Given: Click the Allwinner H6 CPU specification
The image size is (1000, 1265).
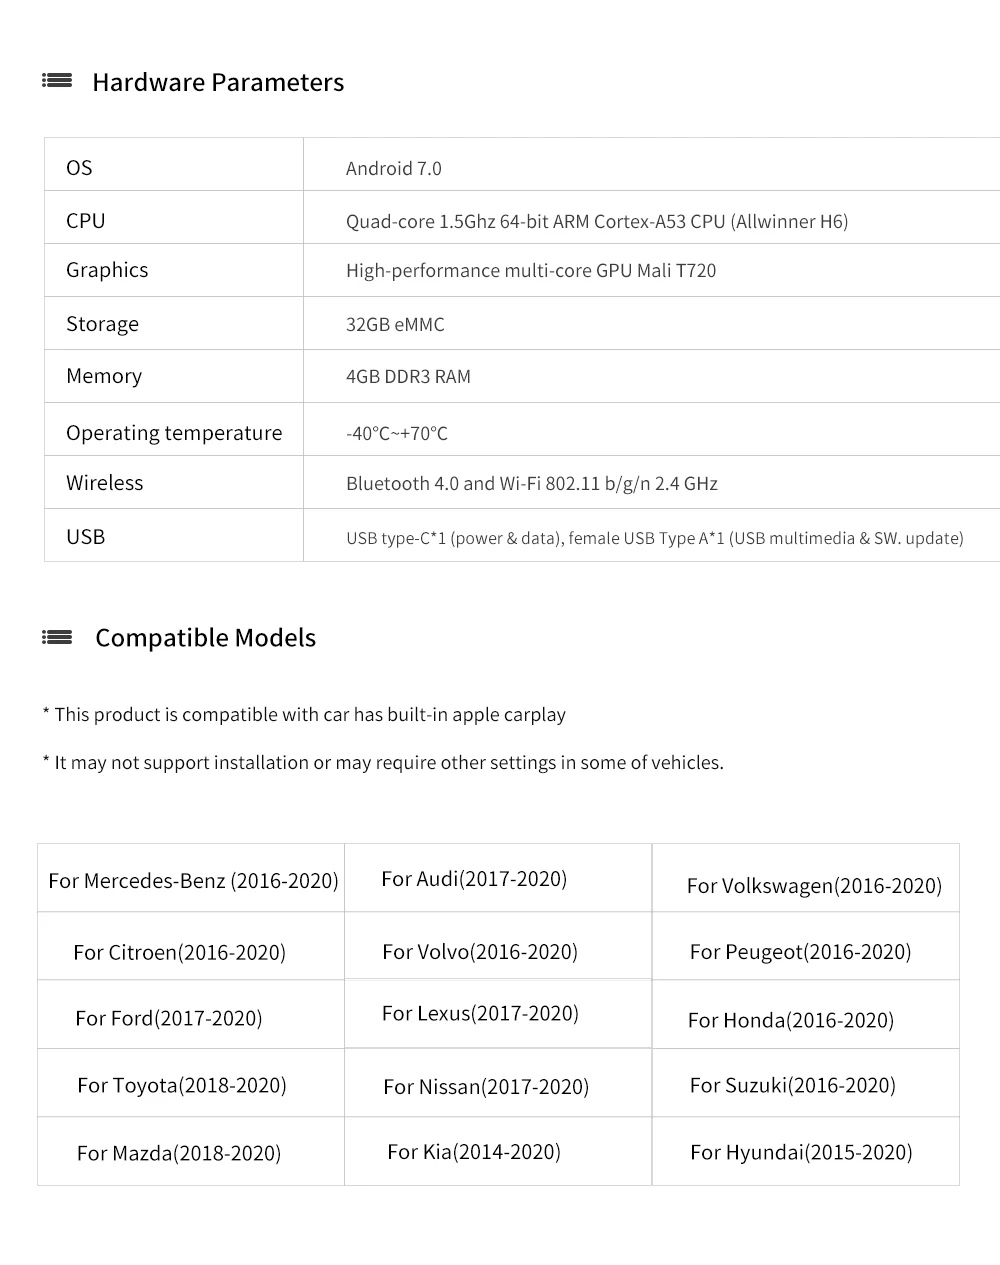Looking at the screenshot, I should (597, 221).
